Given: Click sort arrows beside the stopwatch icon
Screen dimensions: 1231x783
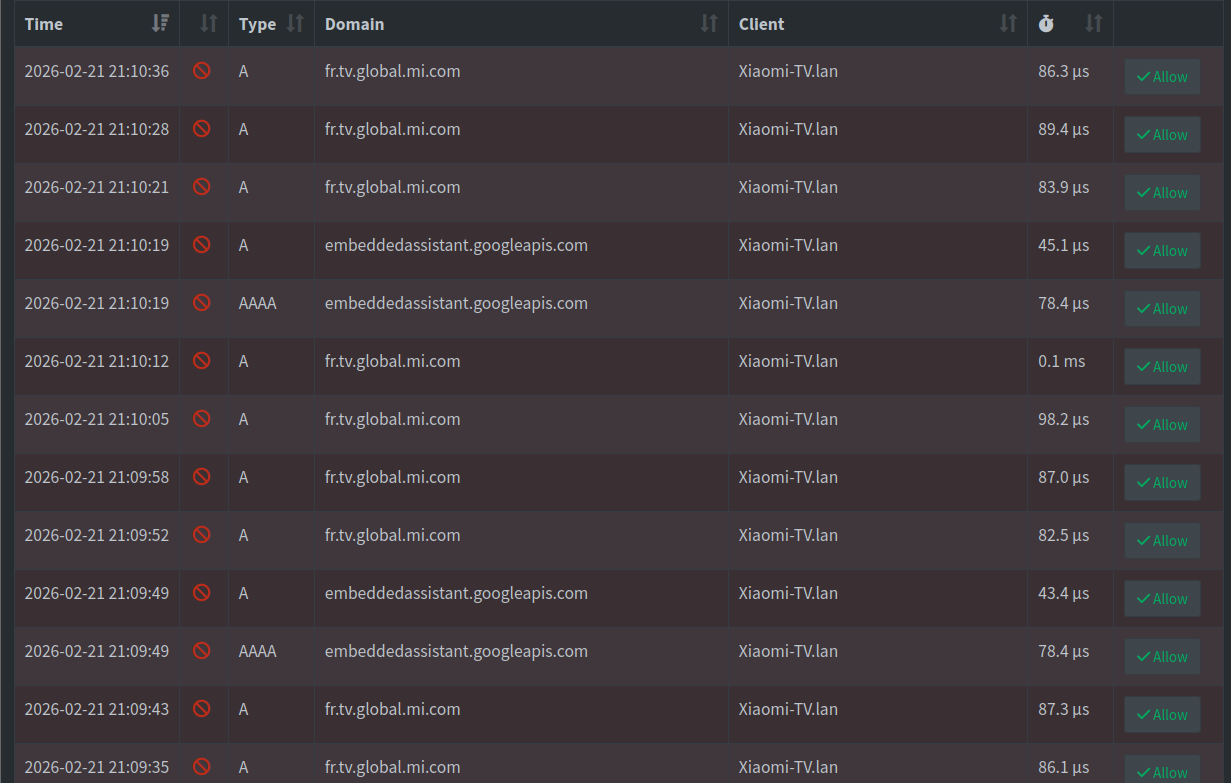Looking at the screenshot, I should click(1094, 24).
